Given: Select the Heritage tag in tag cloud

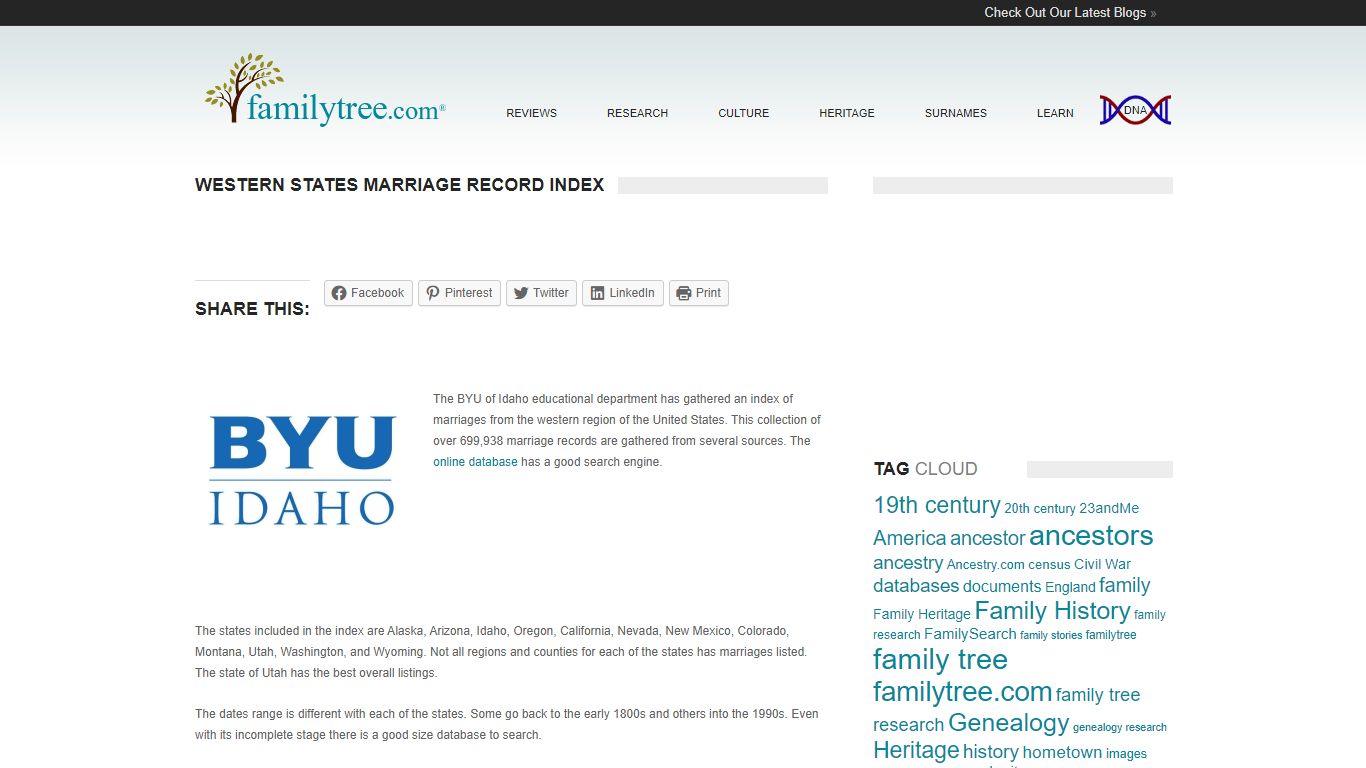Looking at the screenshot, I should (x=916, y=751).
